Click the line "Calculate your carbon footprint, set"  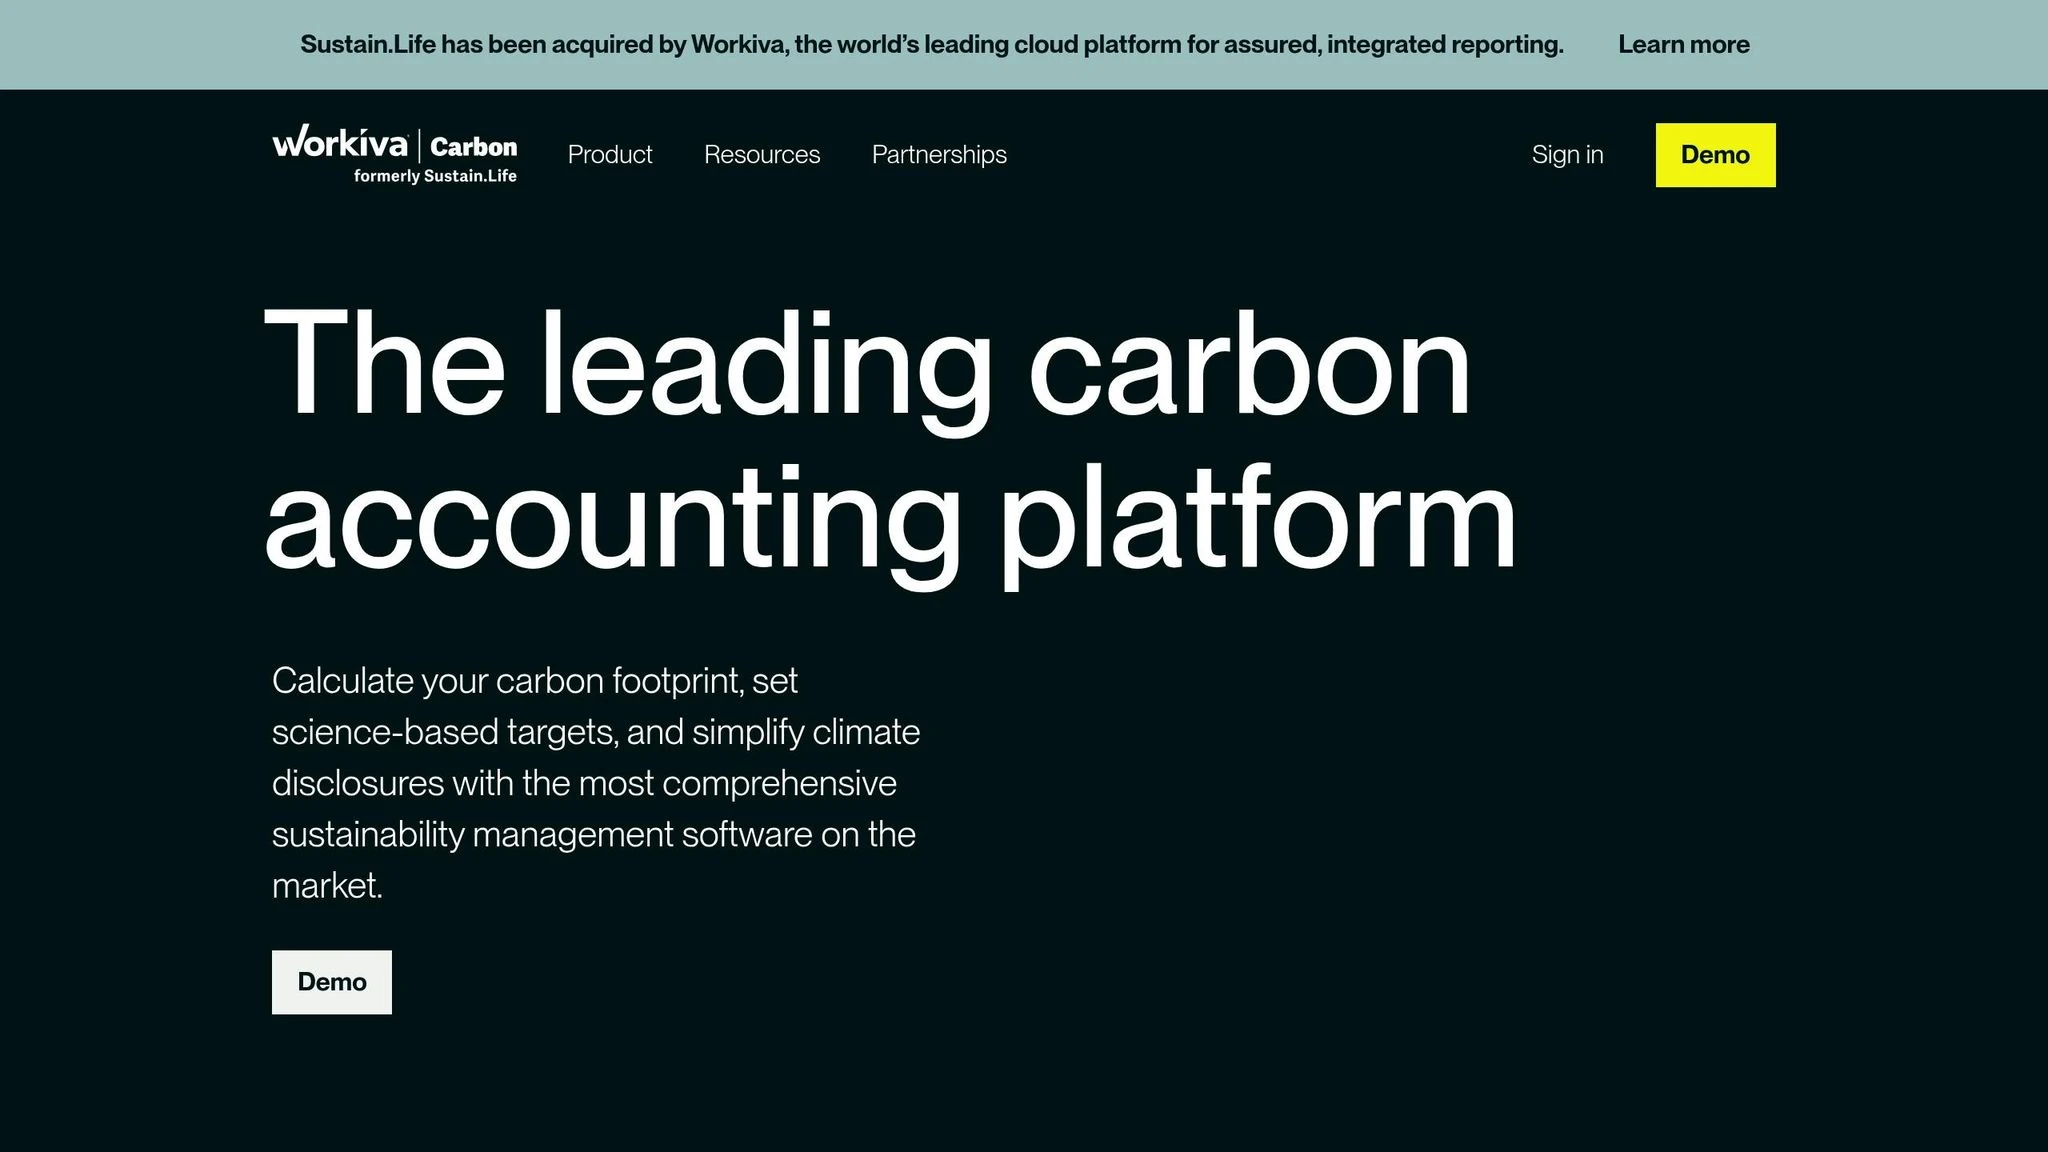coord(535,681)
